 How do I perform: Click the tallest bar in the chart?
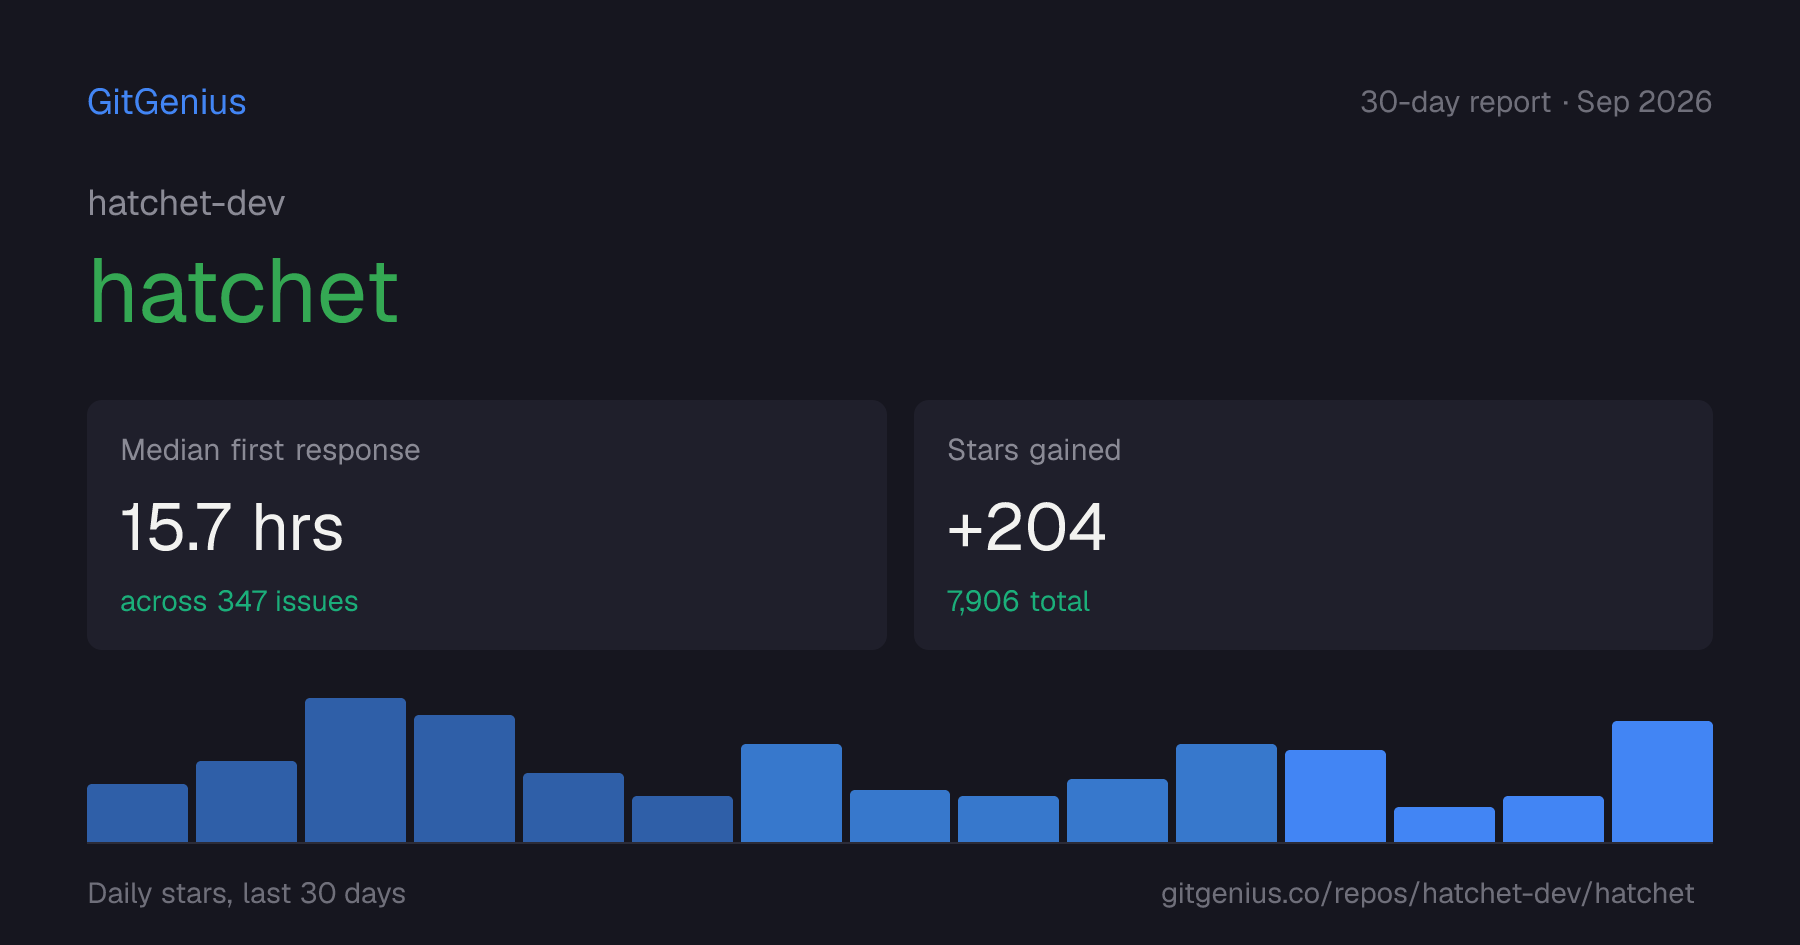coord(355,770)
